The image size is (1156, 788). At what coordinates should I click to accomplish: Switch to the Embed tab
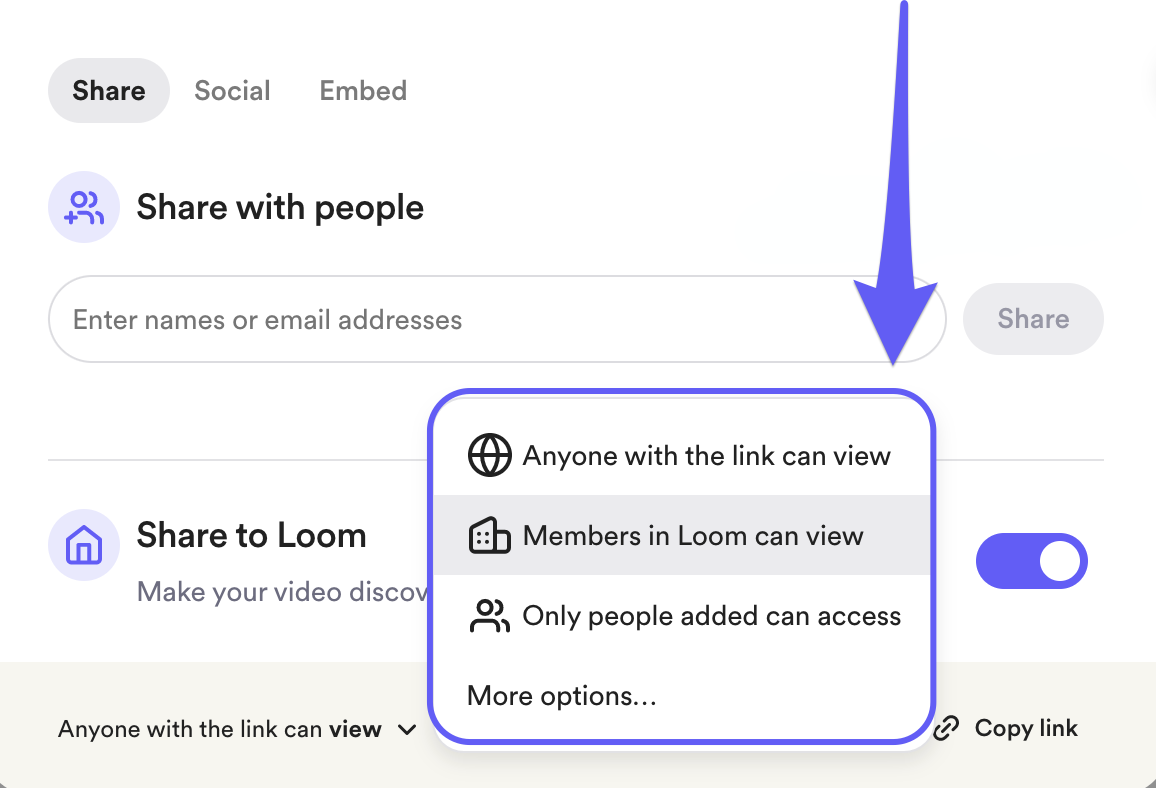coord(363,90)
